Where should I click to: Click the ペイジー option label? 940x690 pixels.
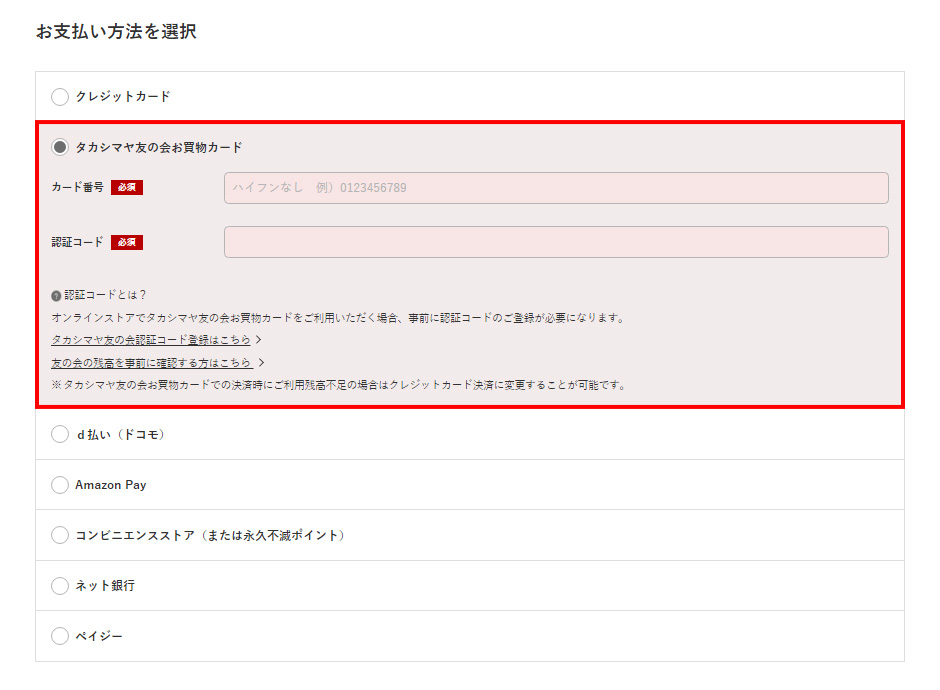[x=99, y=635]
